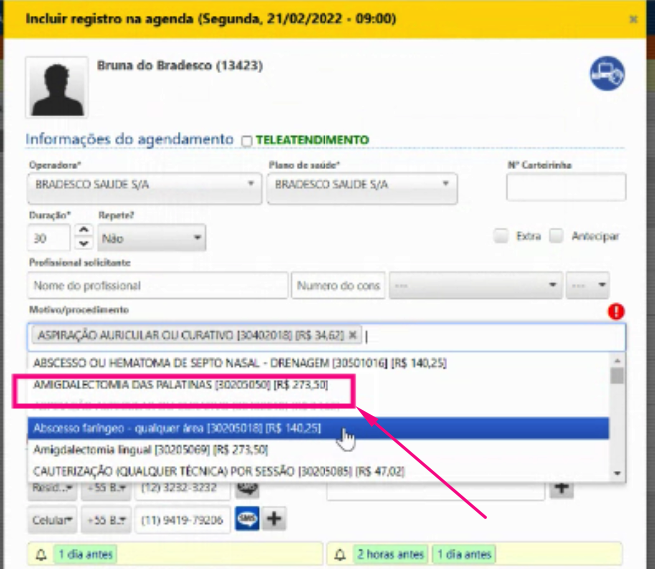Open the Celular phone type dropdown

click(x=52, y=520)
